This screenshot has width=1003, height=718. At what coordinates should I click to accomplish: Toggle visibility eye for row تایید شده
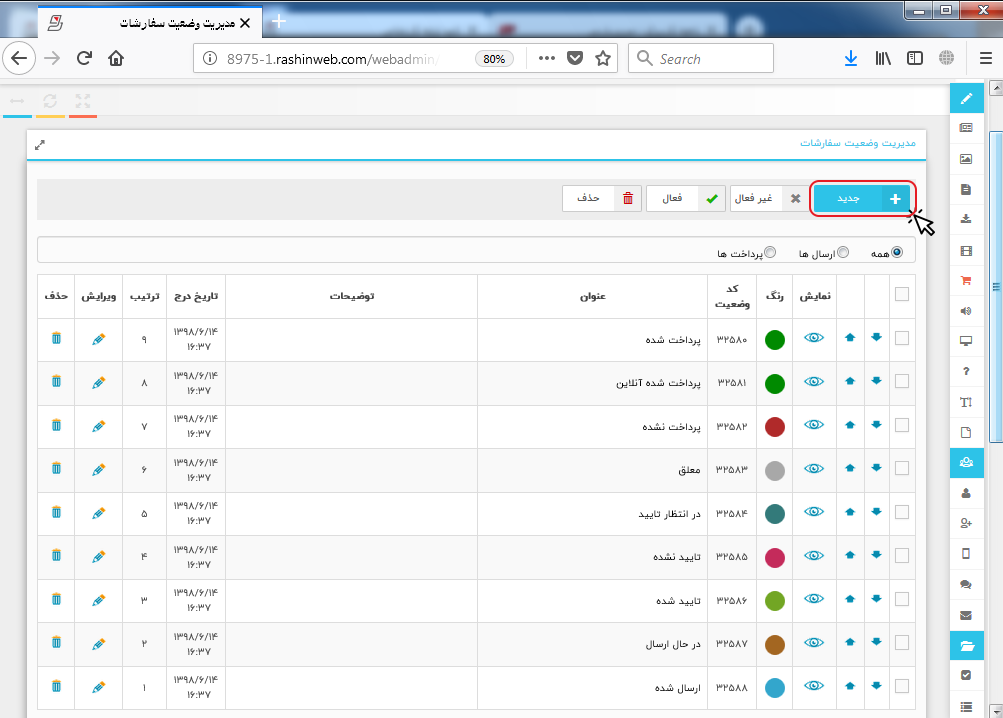pyautogui.click(x=814, y=599)
